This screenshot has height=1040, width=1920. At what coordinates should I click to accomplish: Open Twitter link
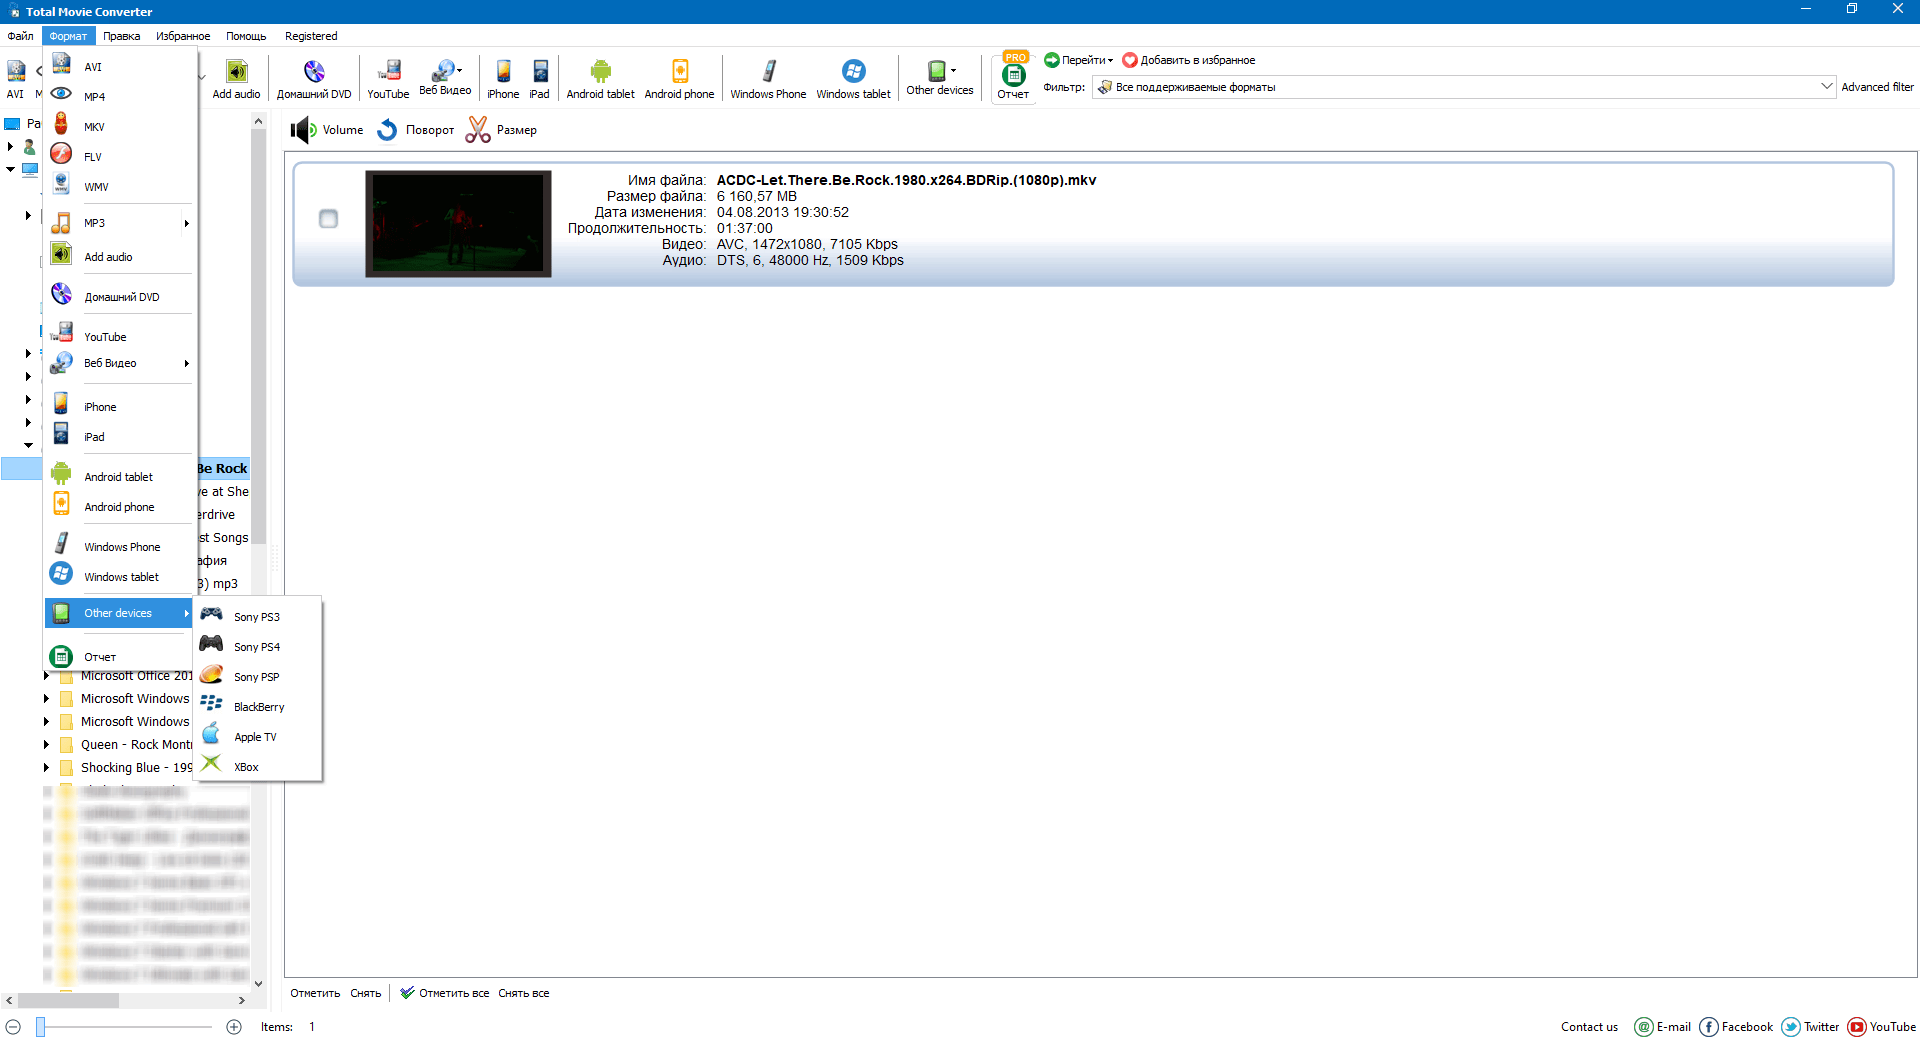[x=1811, y=1027]
